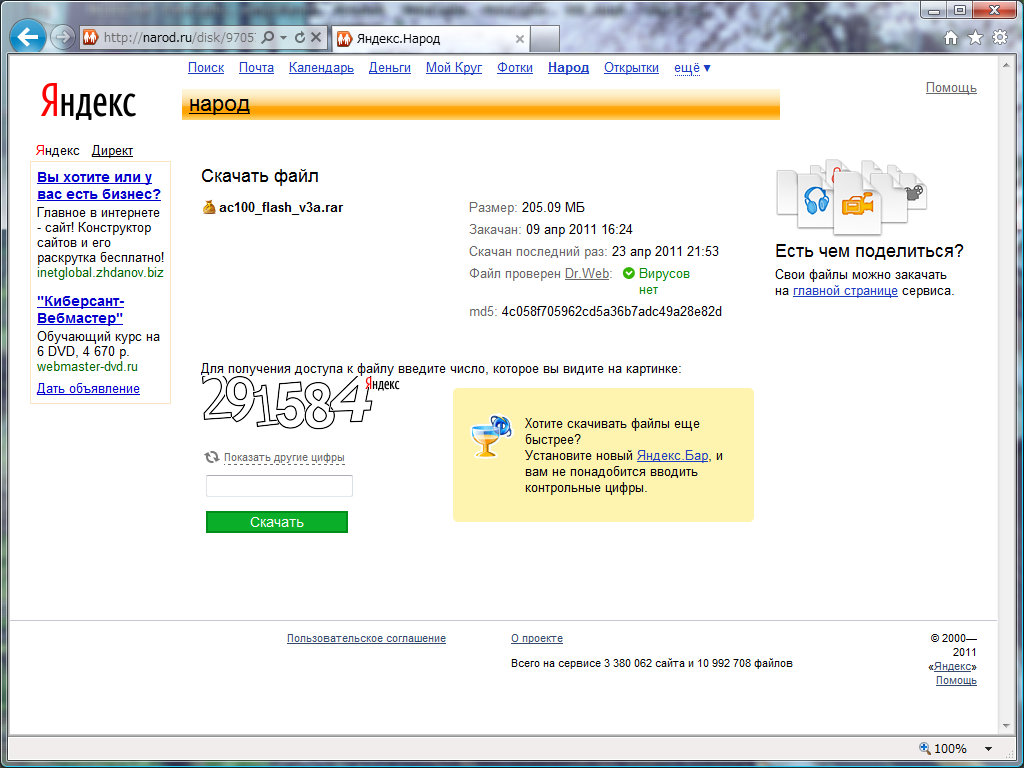Open the Почта link in top navigation
The height and width of the screenshot is (768, 1024).
pyautogui.click(x=256, y=68)
